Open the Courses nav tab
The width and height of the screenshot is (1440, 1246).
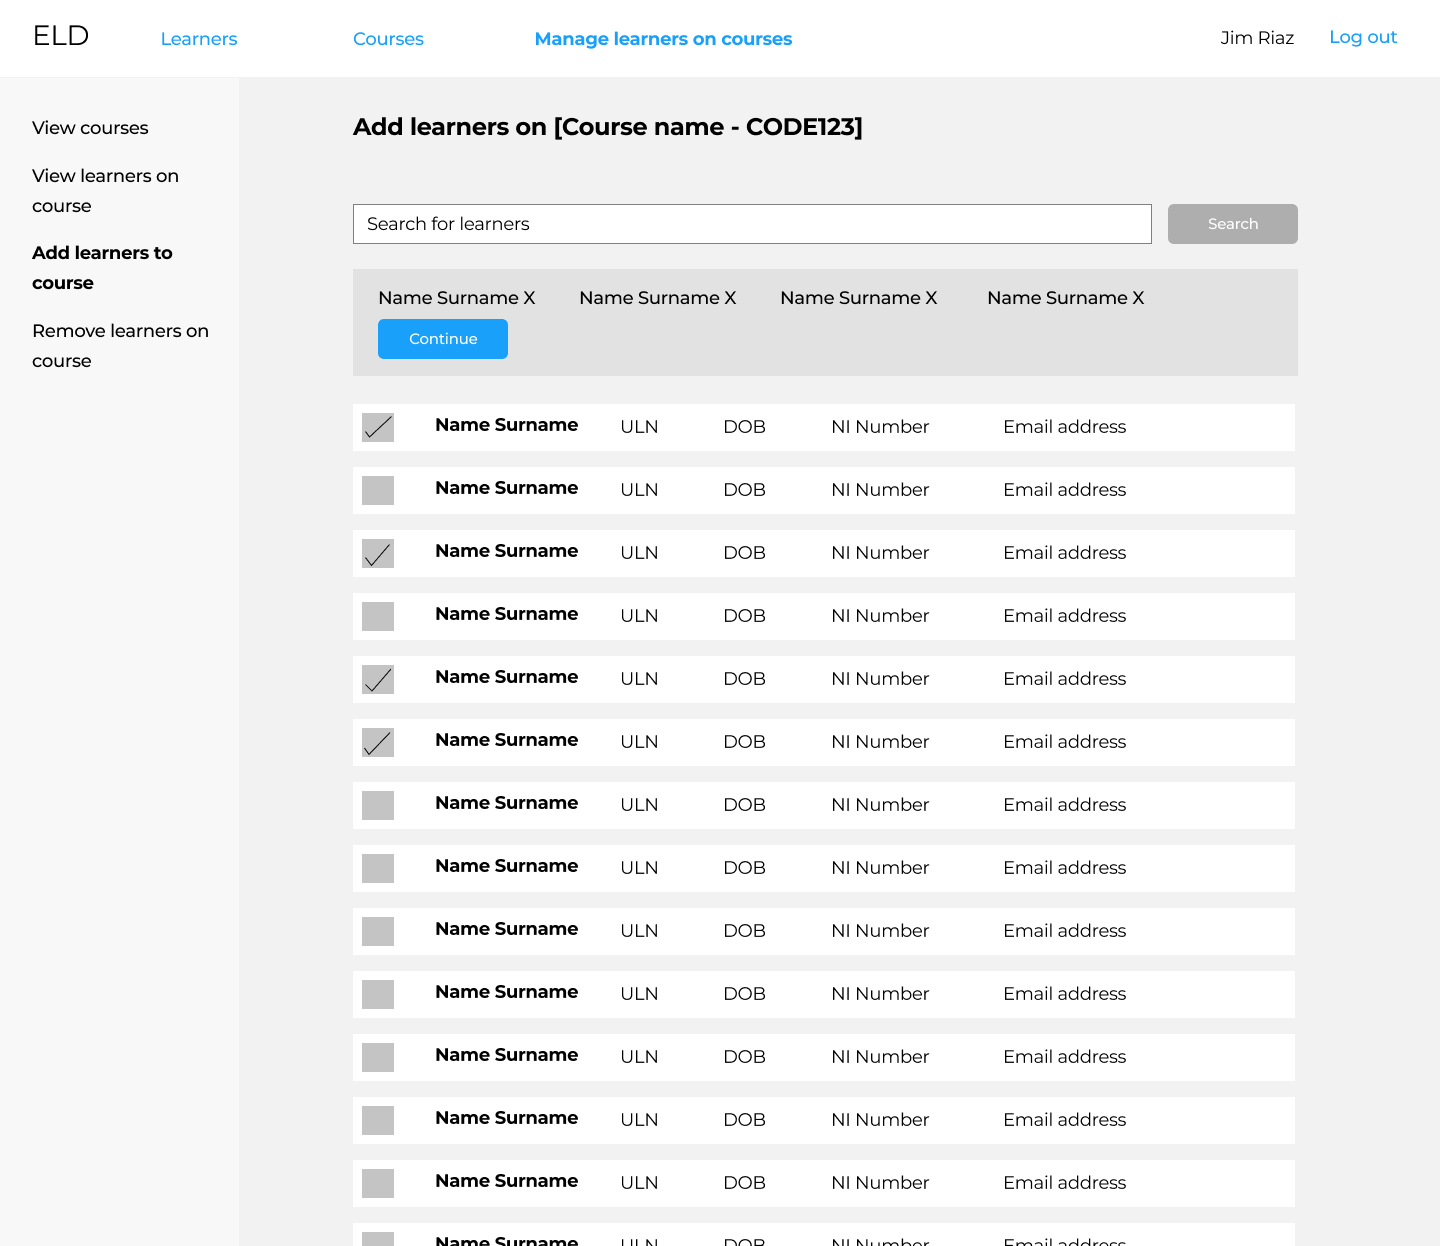(388, 39)
